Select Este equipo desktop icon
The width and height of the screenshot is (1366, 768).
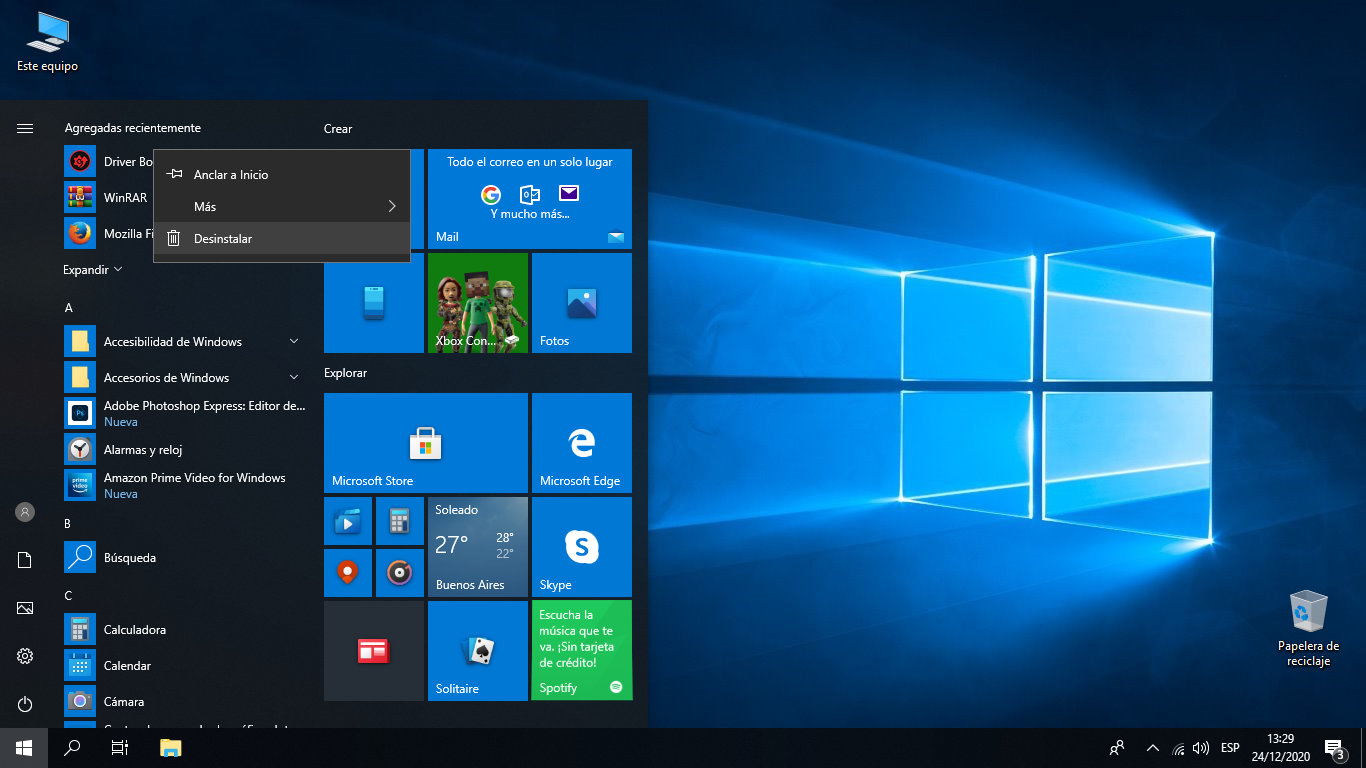47,43
